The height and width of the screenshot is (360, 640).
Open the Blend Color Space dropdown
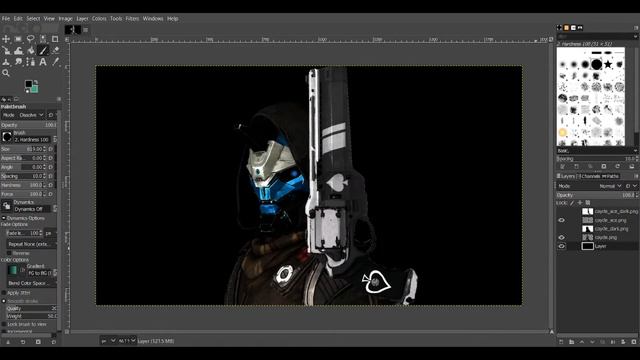pos(31,283)
